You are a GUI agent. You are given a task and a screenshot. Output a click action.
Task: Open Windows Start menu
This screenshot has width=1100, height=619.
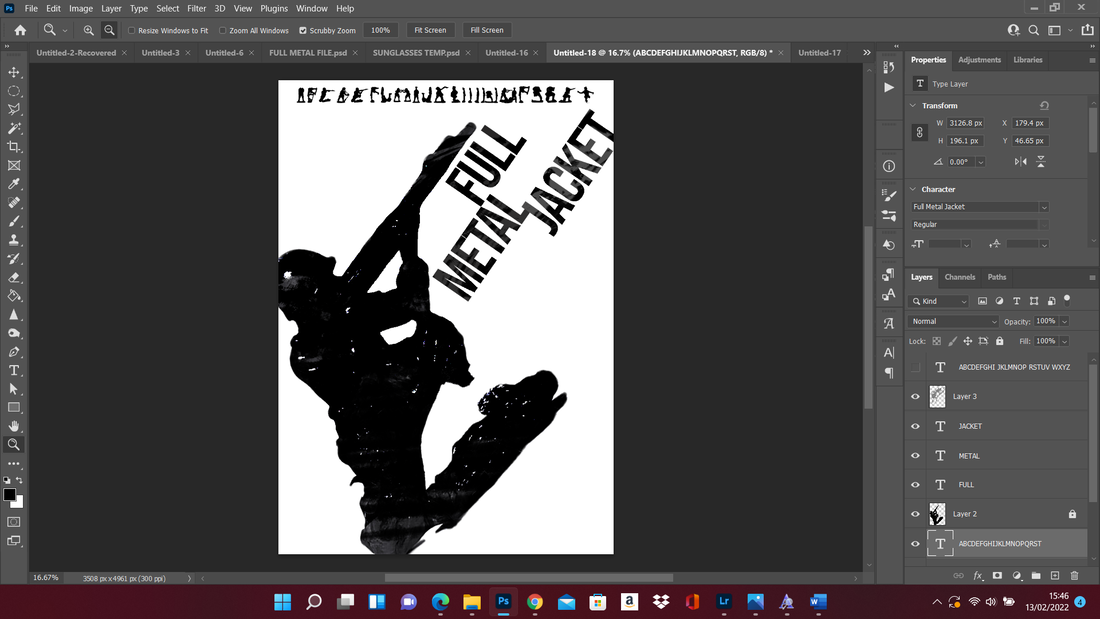point(283,601)
